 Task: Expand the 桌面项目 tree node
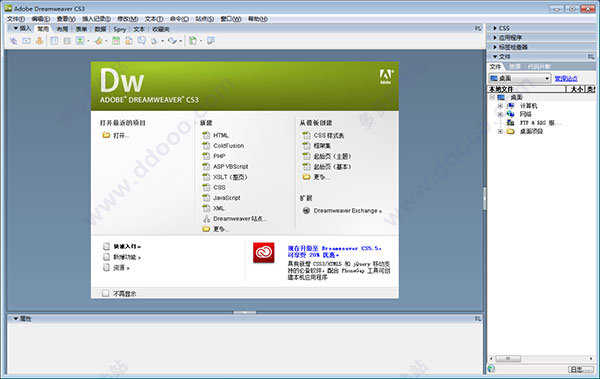[500, 131]
